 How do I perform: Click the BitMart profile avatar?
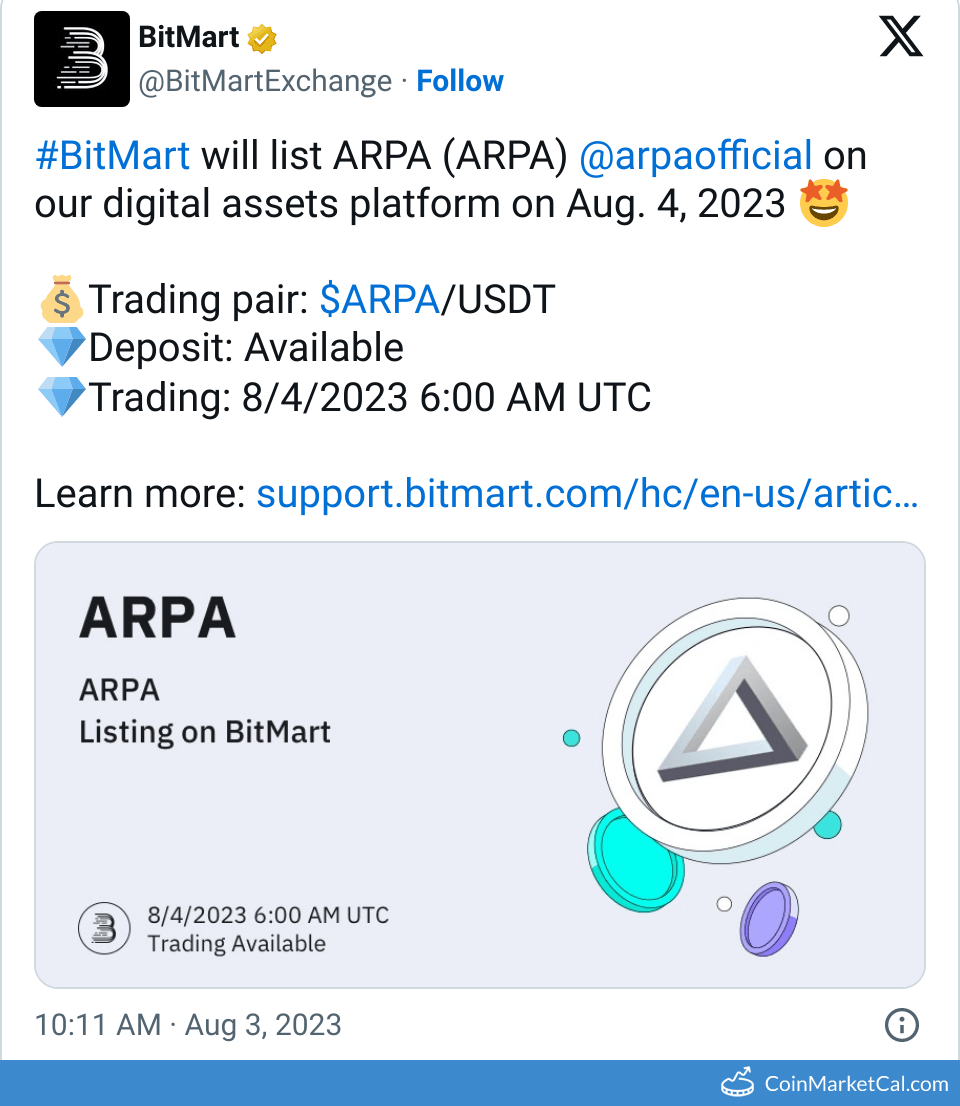[82, 60]
